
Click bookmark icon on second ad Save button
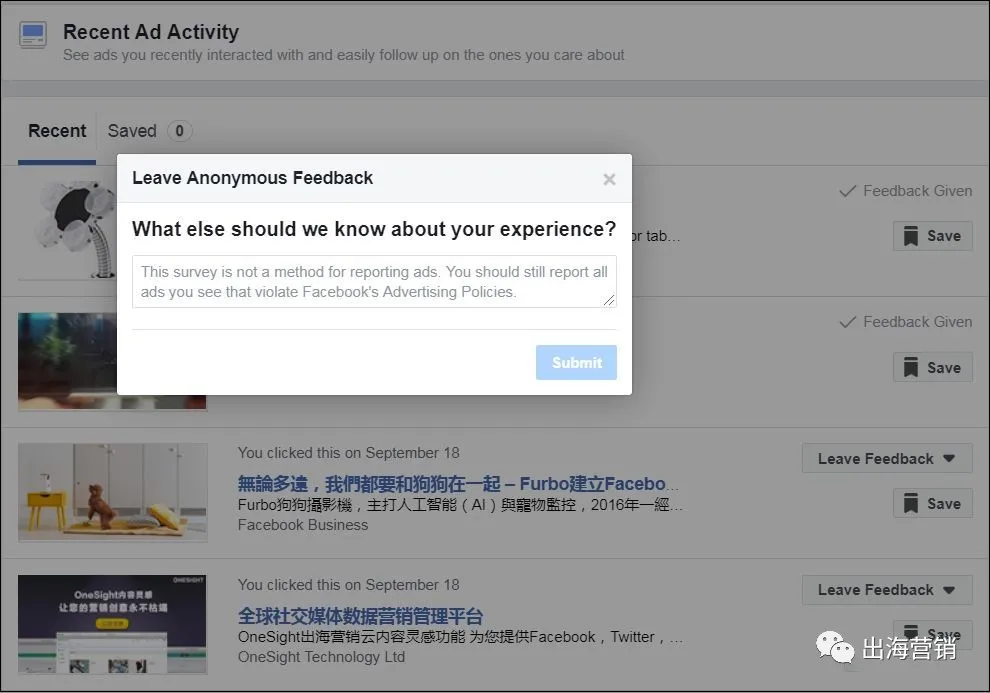point(910,367)
